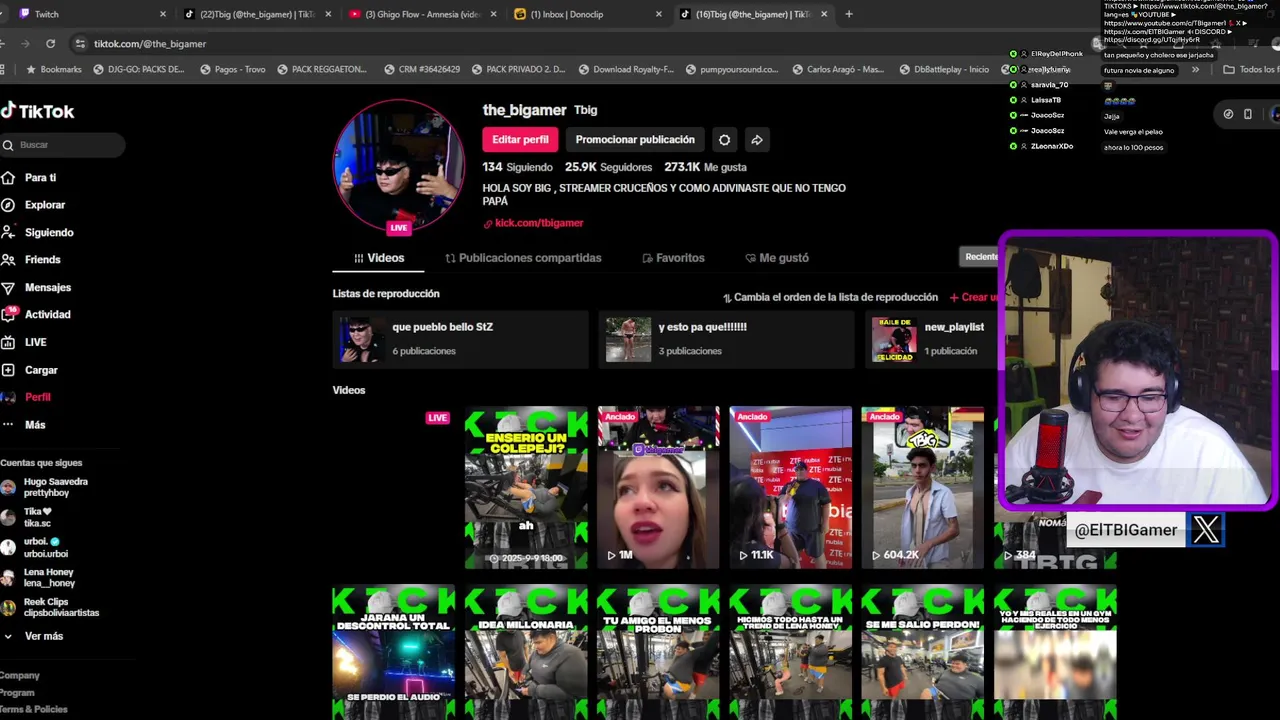Click 134 Siguiendo count
This screenshot has height=720, width=1280.
517,167
